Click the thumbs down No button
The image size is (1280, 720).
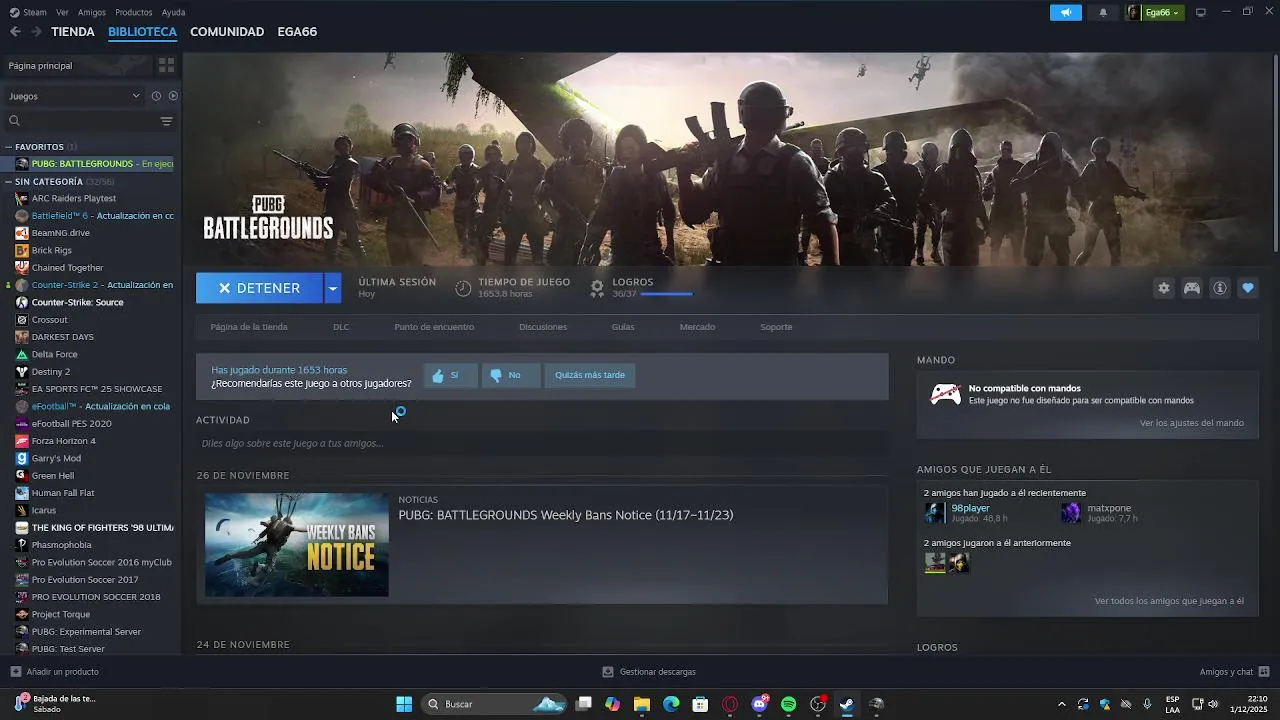pyautogui.click(x=511, y=376)
